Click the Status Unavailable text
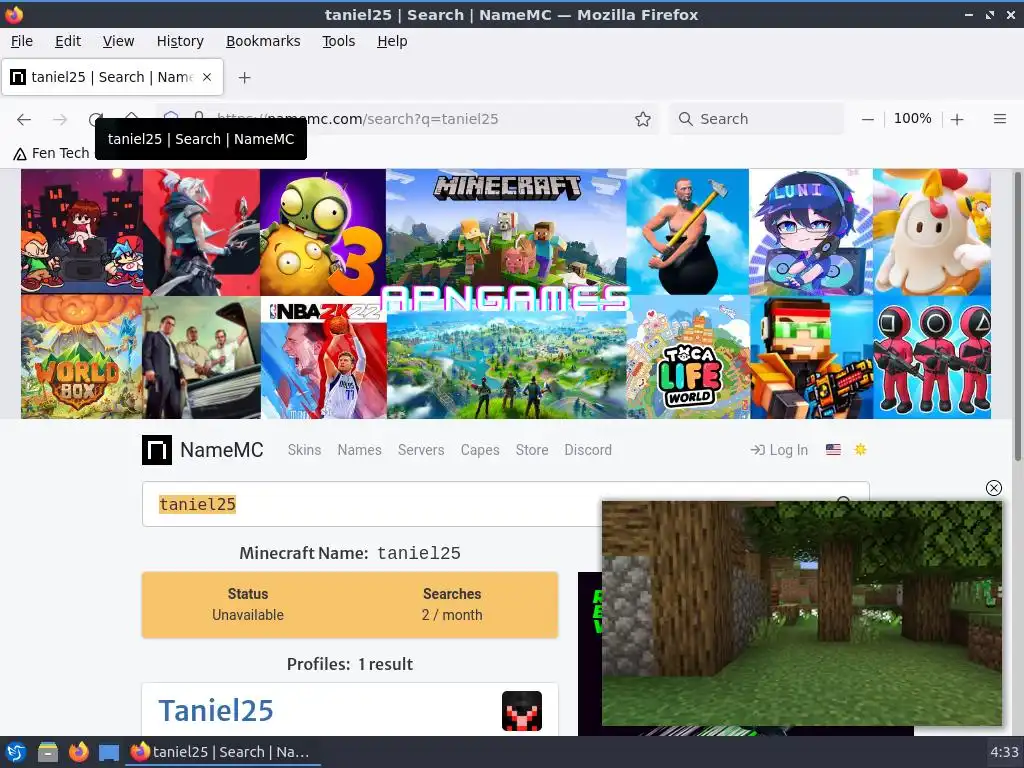The width and height of the screenshot is (1024, 768). click(248, 604)
